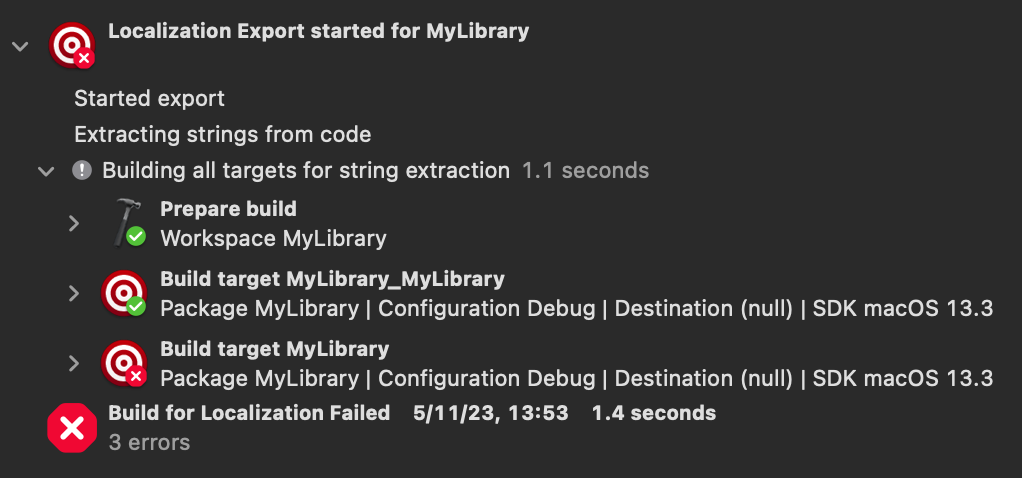Expand the Build target MyLibrary_MyLibrary step
This screenshot has height=478, width=1022.
(x=73, y=293)
